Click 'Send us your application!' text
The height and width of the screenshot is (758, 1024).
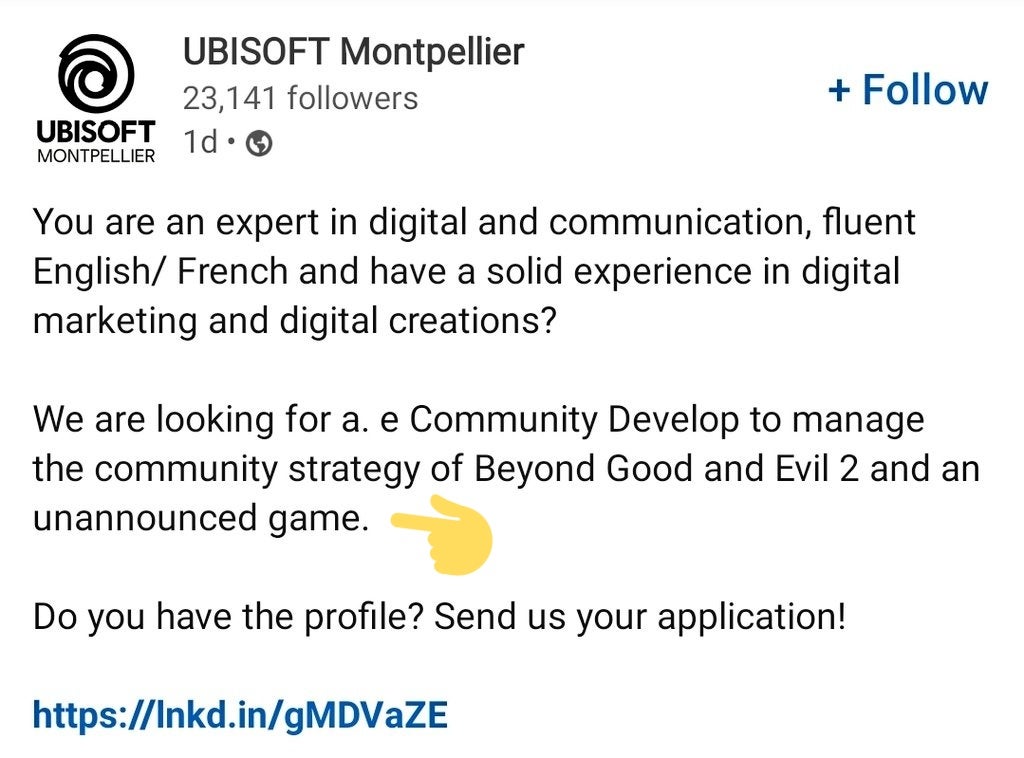pyautogui.click(x=640, y=617)
